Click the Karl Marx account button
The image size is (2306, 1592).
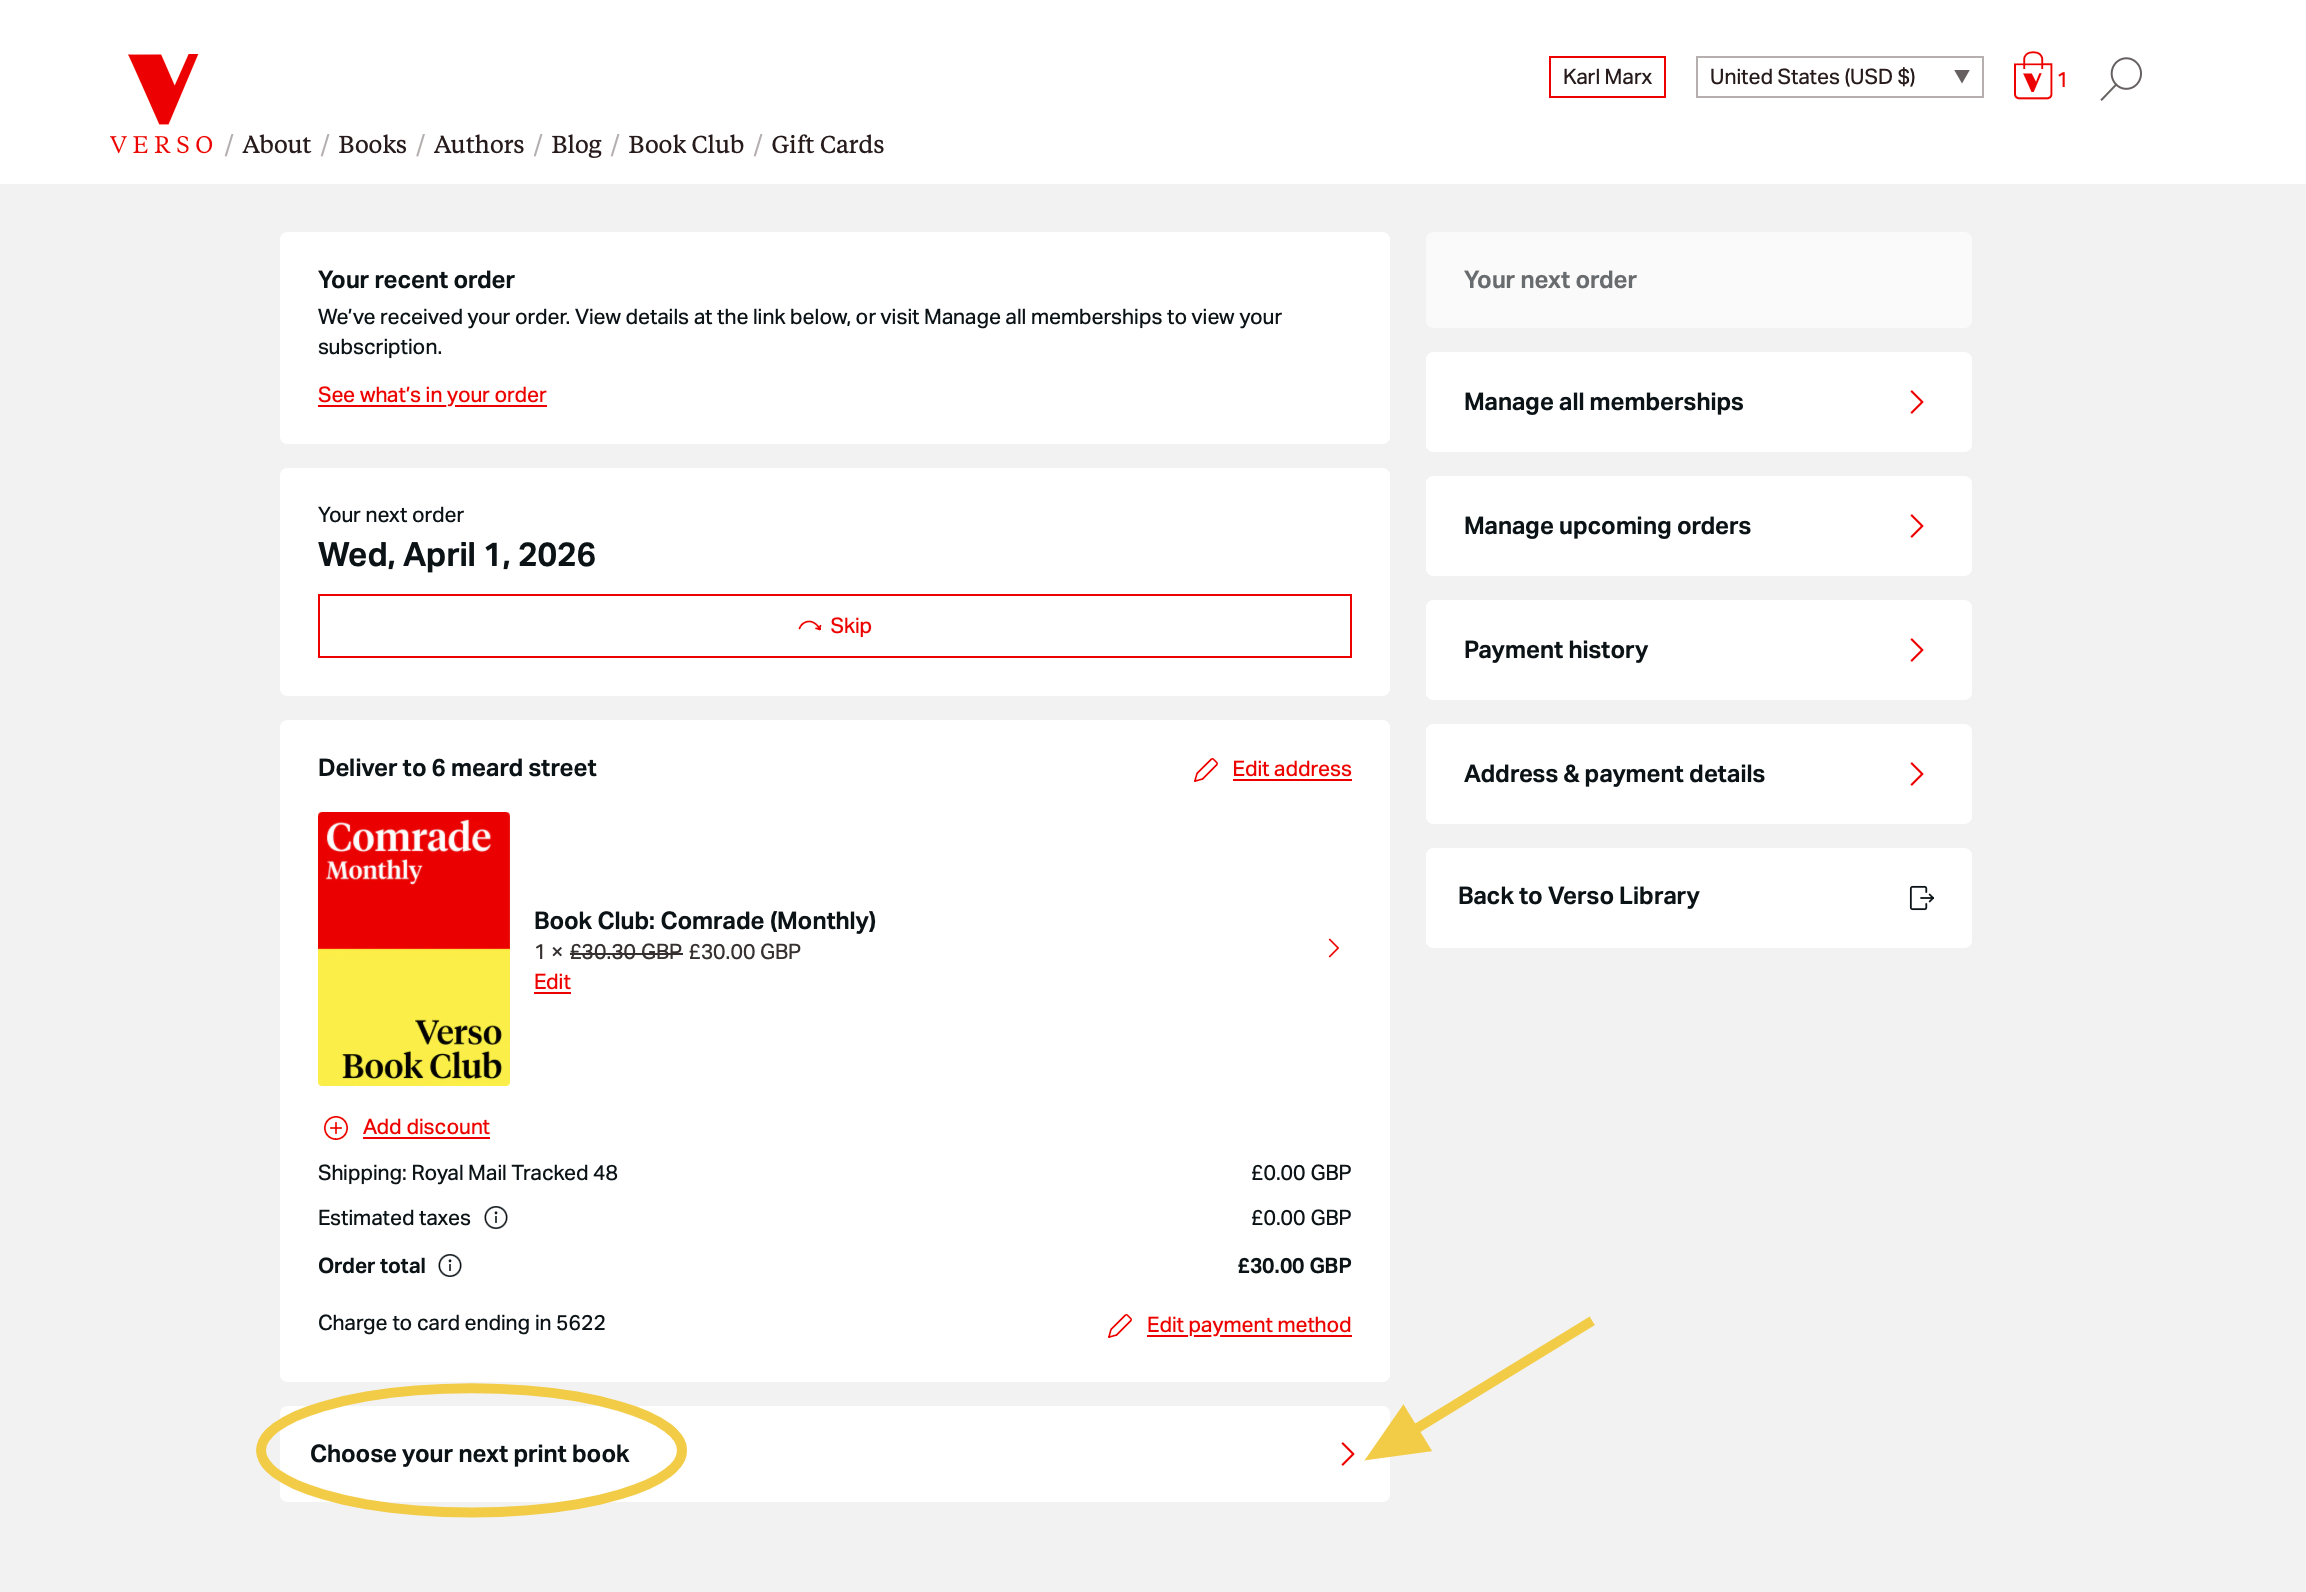pos(1607,77)
